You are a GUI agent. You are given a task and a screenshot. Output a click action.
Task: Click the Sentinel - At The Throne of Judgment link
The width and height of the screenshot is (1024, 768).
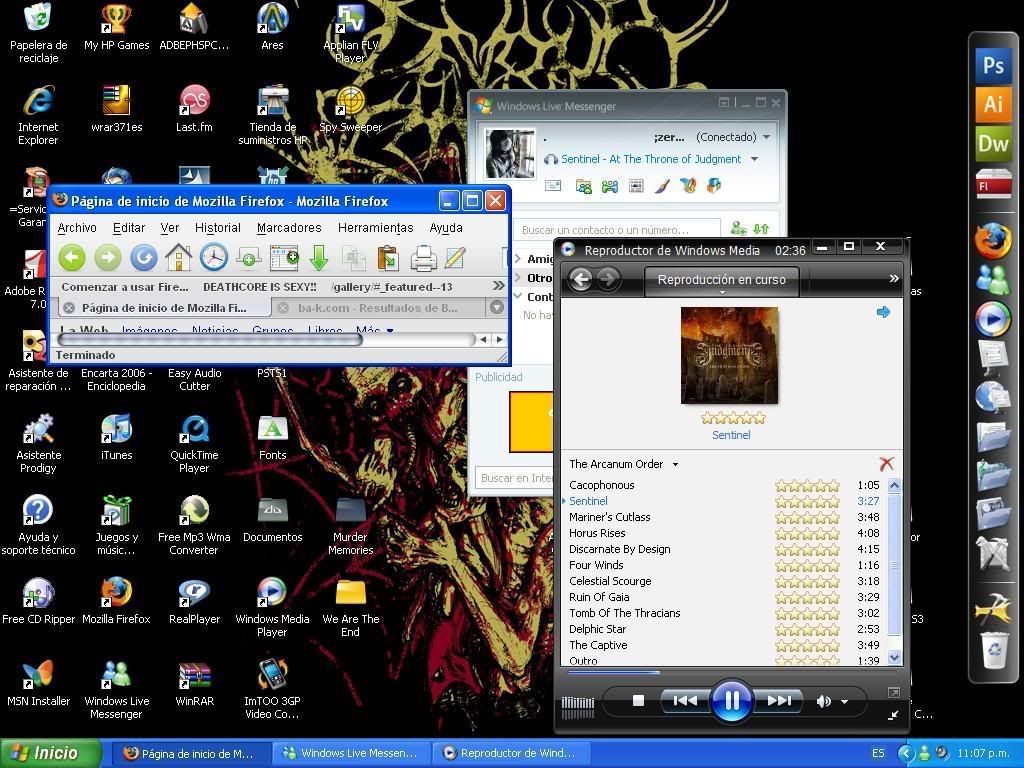pyautogui.click(x=651, y=159)
